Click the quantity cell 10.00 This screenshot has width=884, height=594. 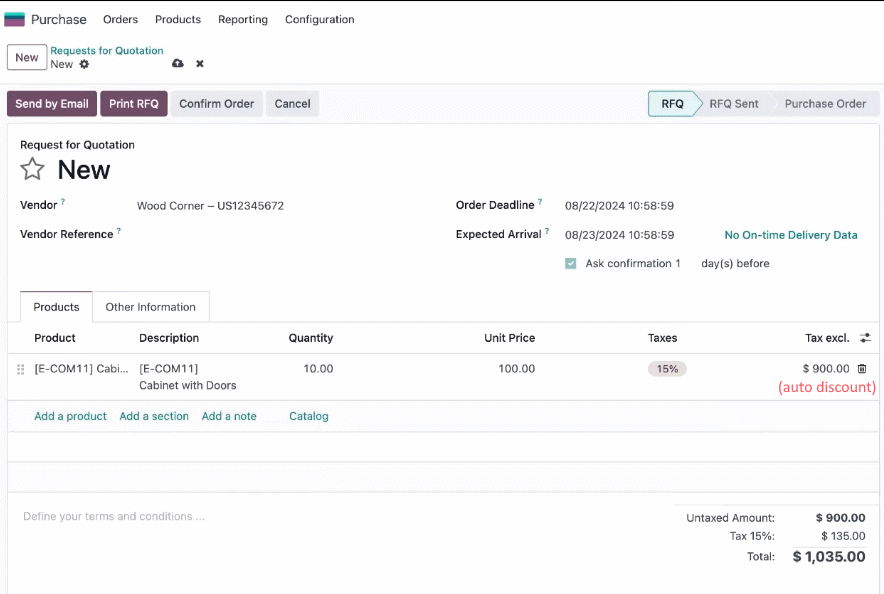pos(318,369)
